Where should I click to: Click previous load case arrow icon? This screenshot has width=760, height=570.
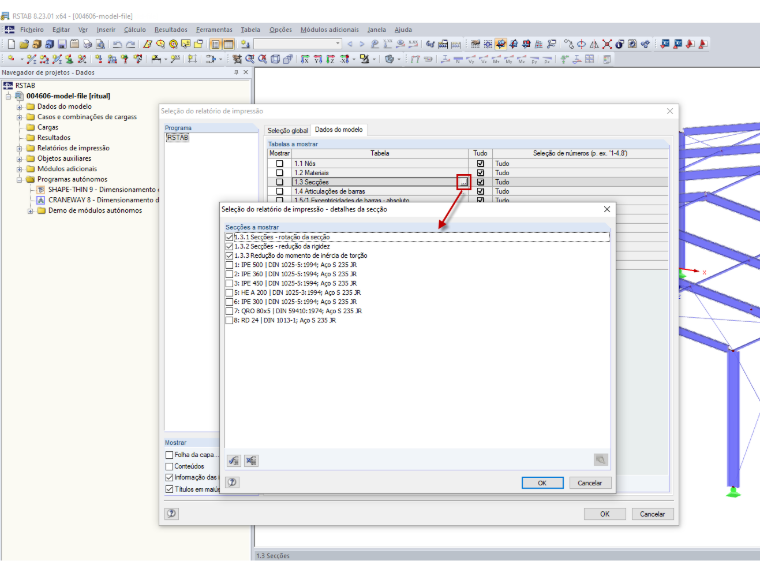pos(350,44)
